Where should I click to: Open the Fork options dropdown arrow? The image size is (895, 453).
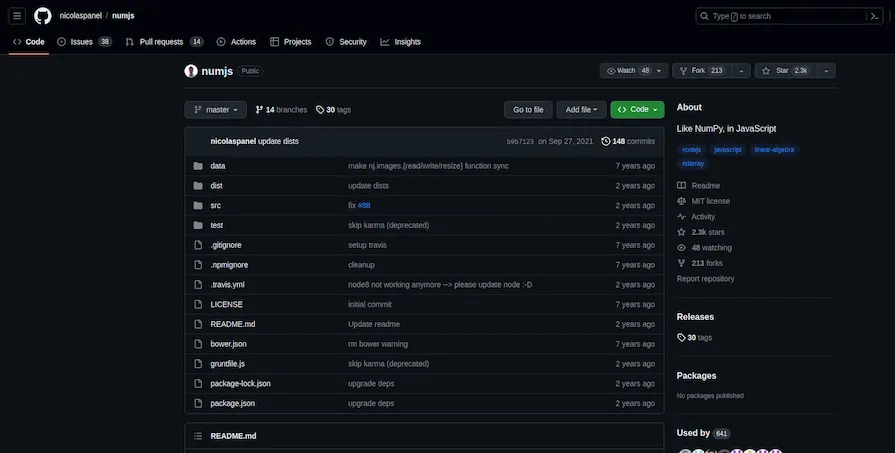click(741, 71)
